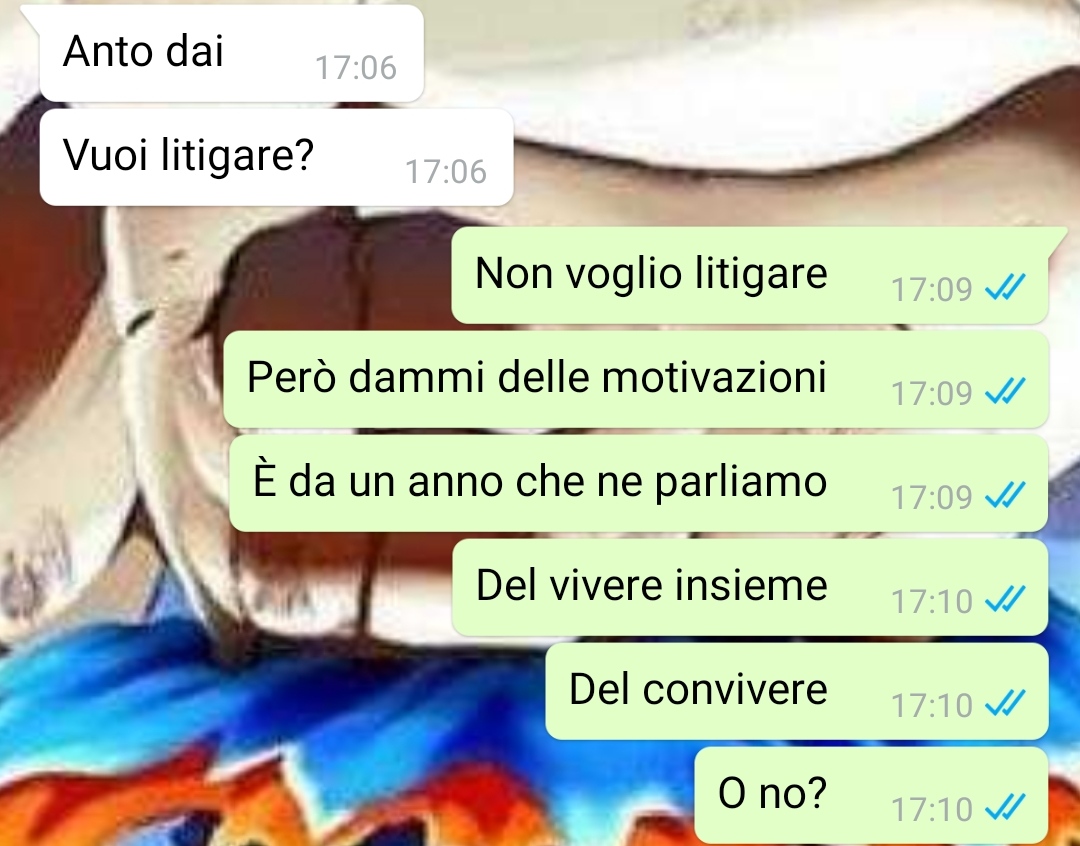Click 17:09 timestamp on 'Non voglio litigare'

coord(931,290)
